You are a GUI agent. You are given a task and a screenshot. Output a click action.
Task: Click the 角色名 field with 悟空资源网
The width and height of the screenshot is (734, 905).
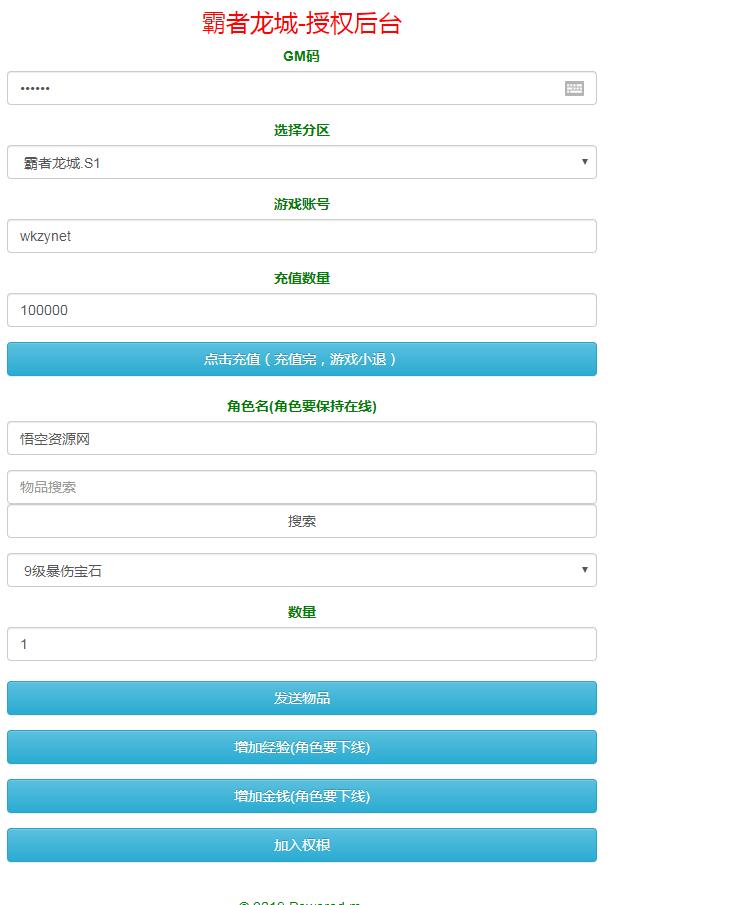point(301,438)
